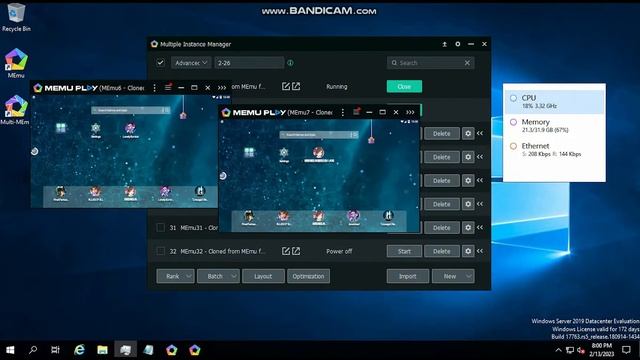Click the rename edit icon for MEmu32
This screenshot has height=360, width=640.
tap(286, 251)
